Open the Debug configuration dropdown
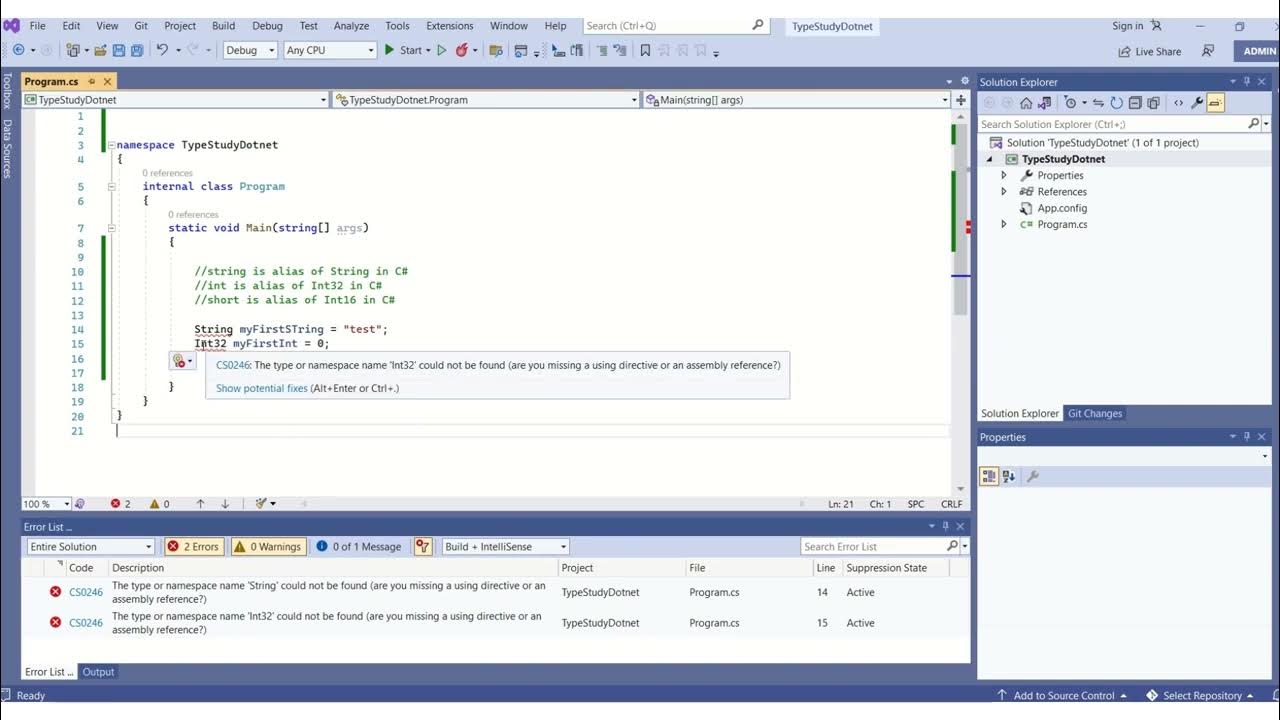Screen dimensions: 1280x720 point(250,50)
